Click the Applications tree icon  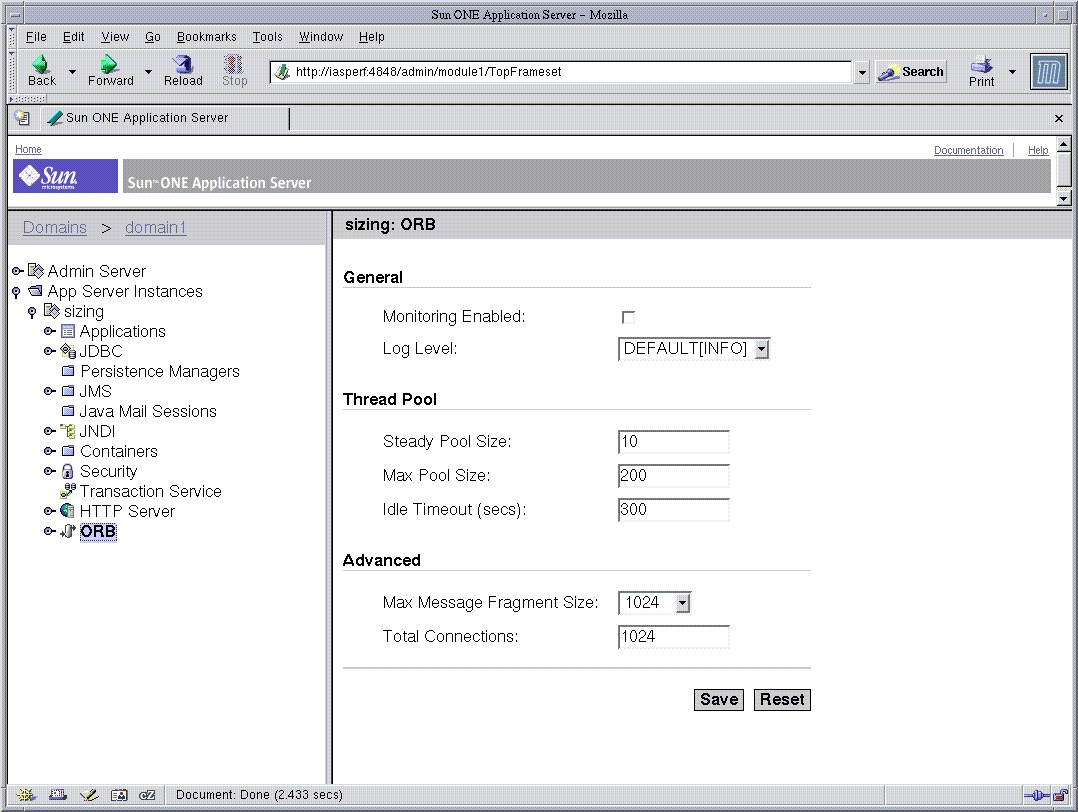(x=67, y=331)
